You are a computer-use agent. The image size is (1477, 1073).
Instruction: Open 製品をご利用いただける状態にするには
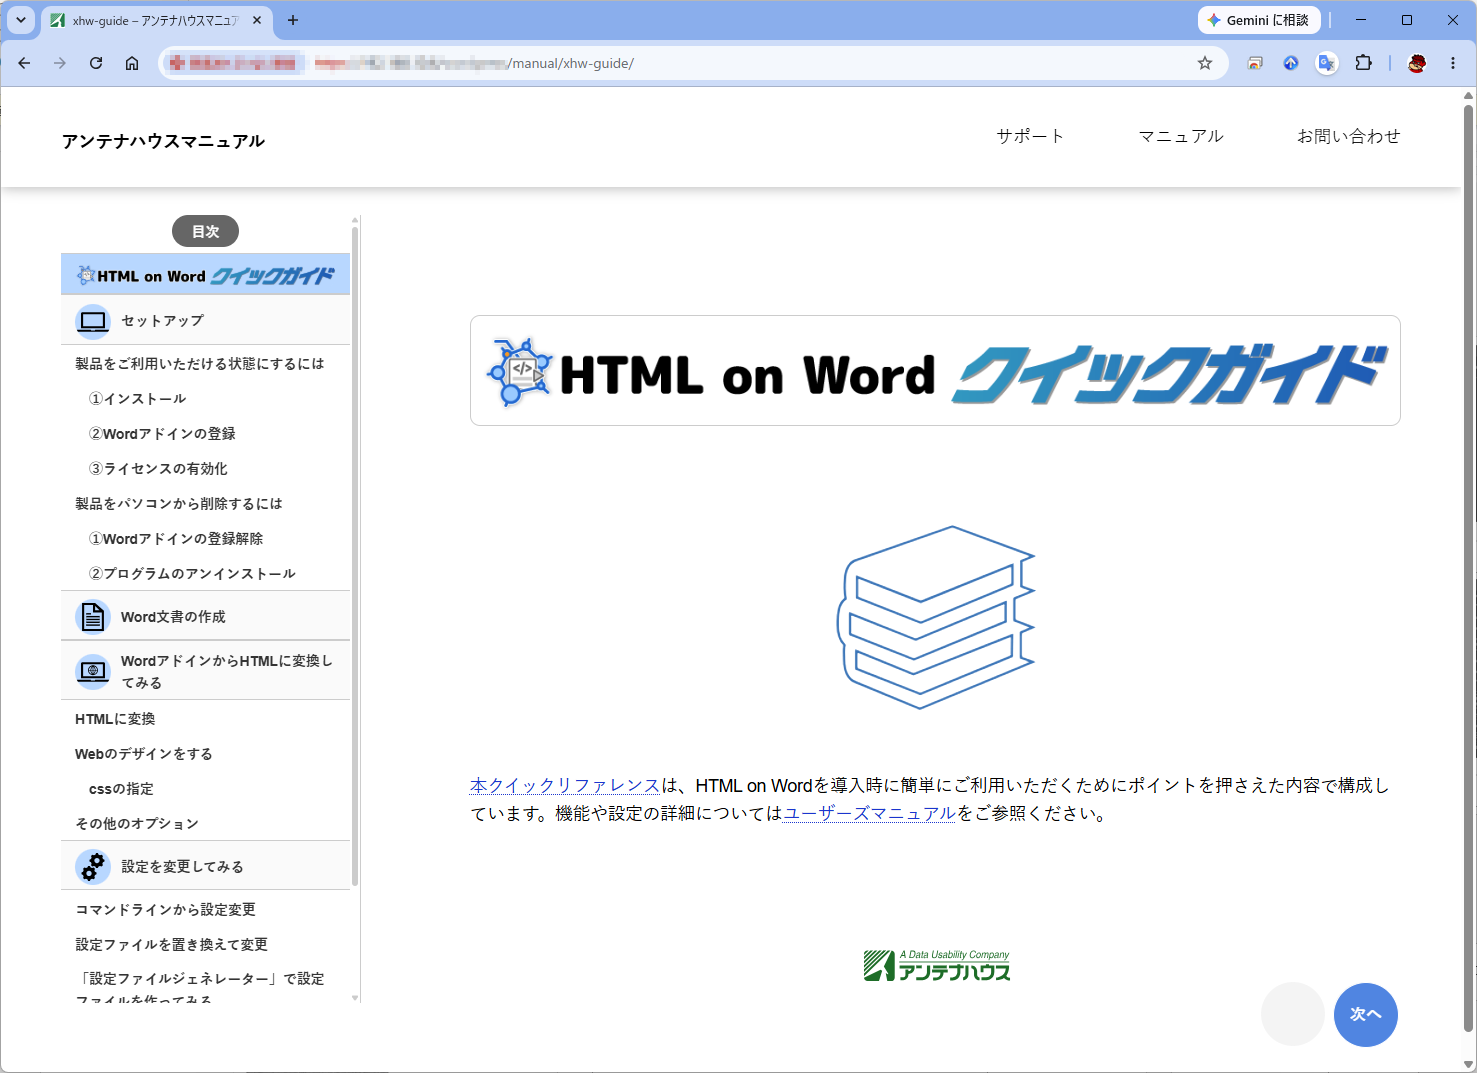click(200, 364)
